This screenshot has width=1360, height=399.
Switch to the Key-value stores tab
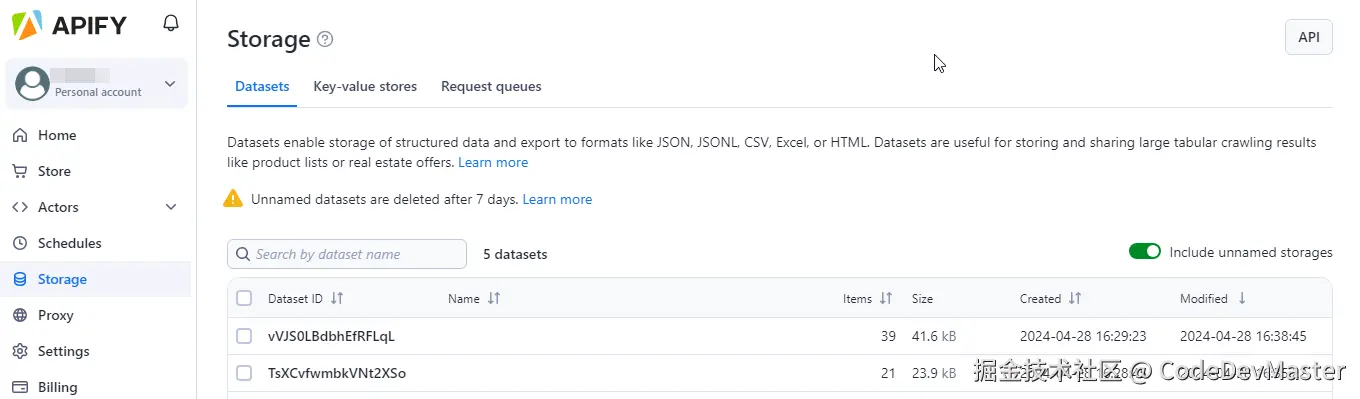pos(365,87)
